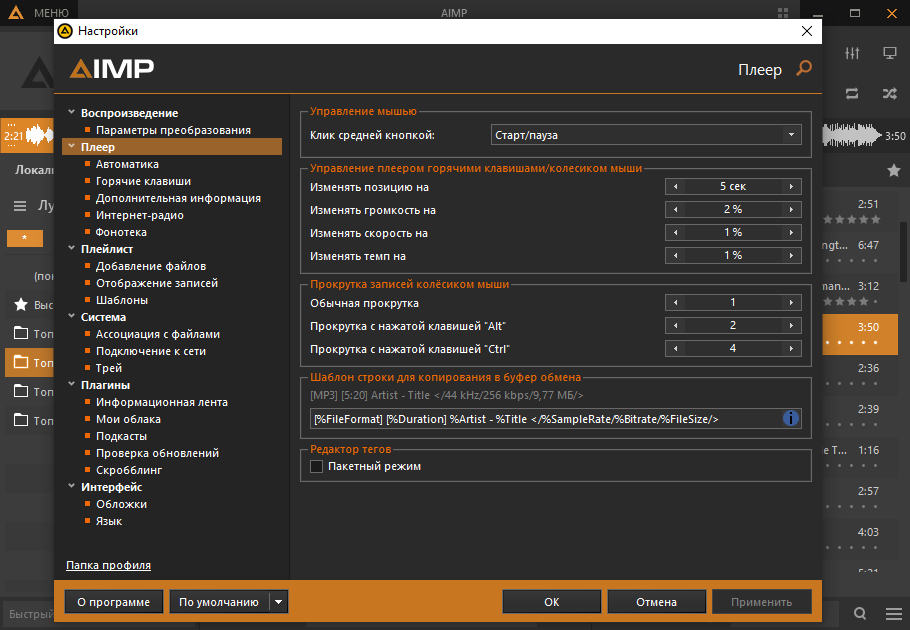Increase Обычная прокрутка value

[791, 302]
